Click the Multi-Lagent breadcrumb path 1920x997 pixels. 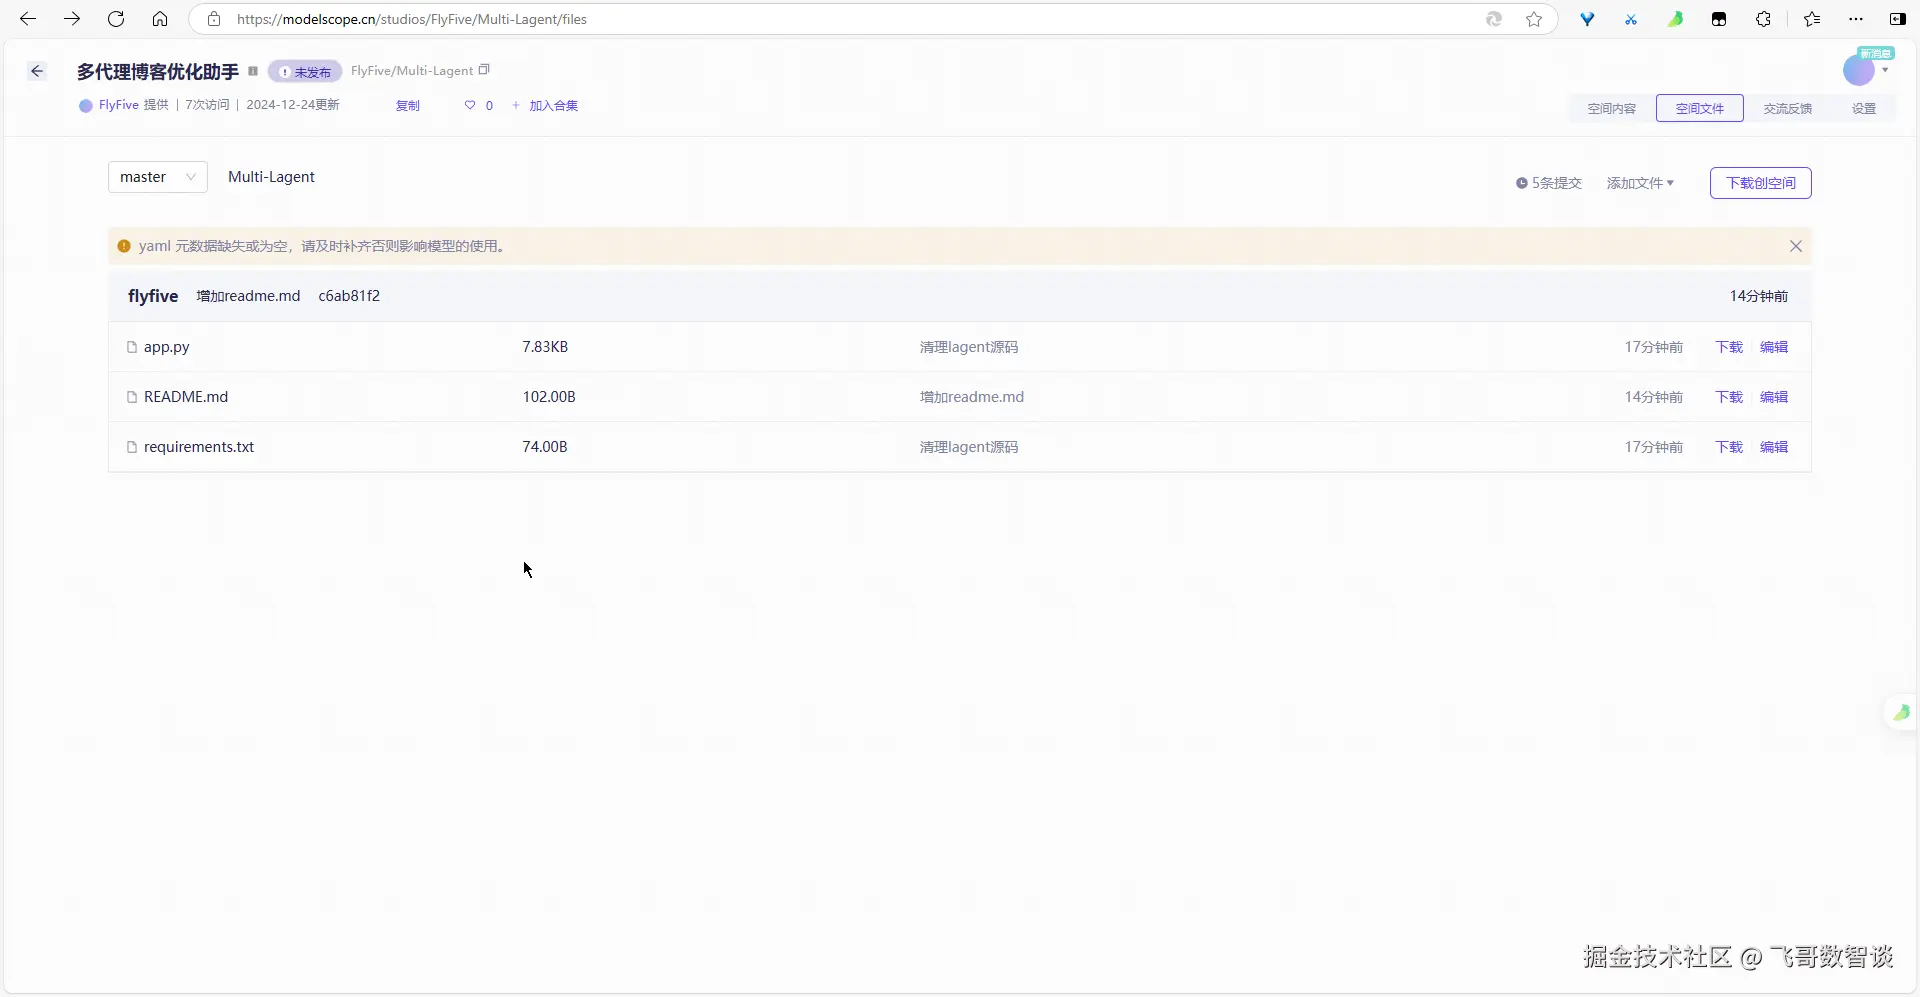[x=271, y=177]
